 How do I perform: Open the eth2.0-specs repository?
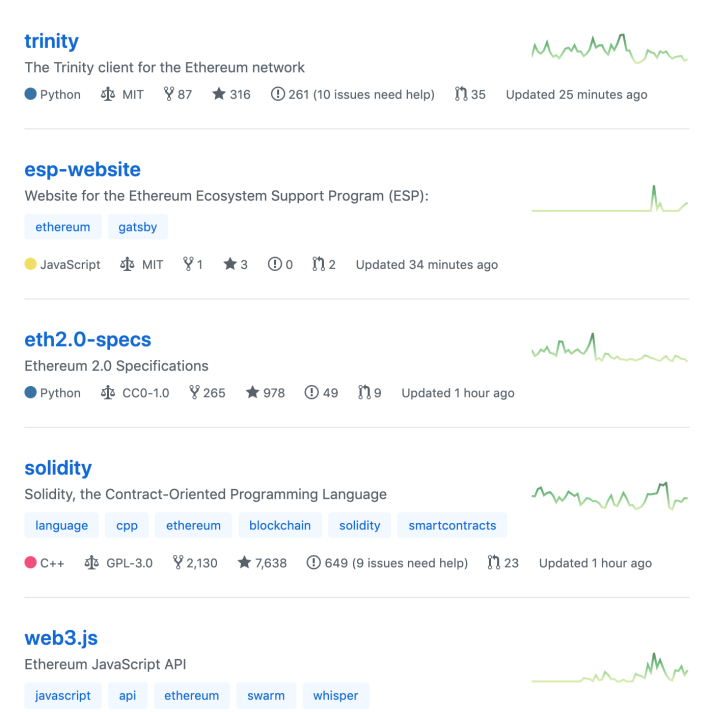(88, 340)
